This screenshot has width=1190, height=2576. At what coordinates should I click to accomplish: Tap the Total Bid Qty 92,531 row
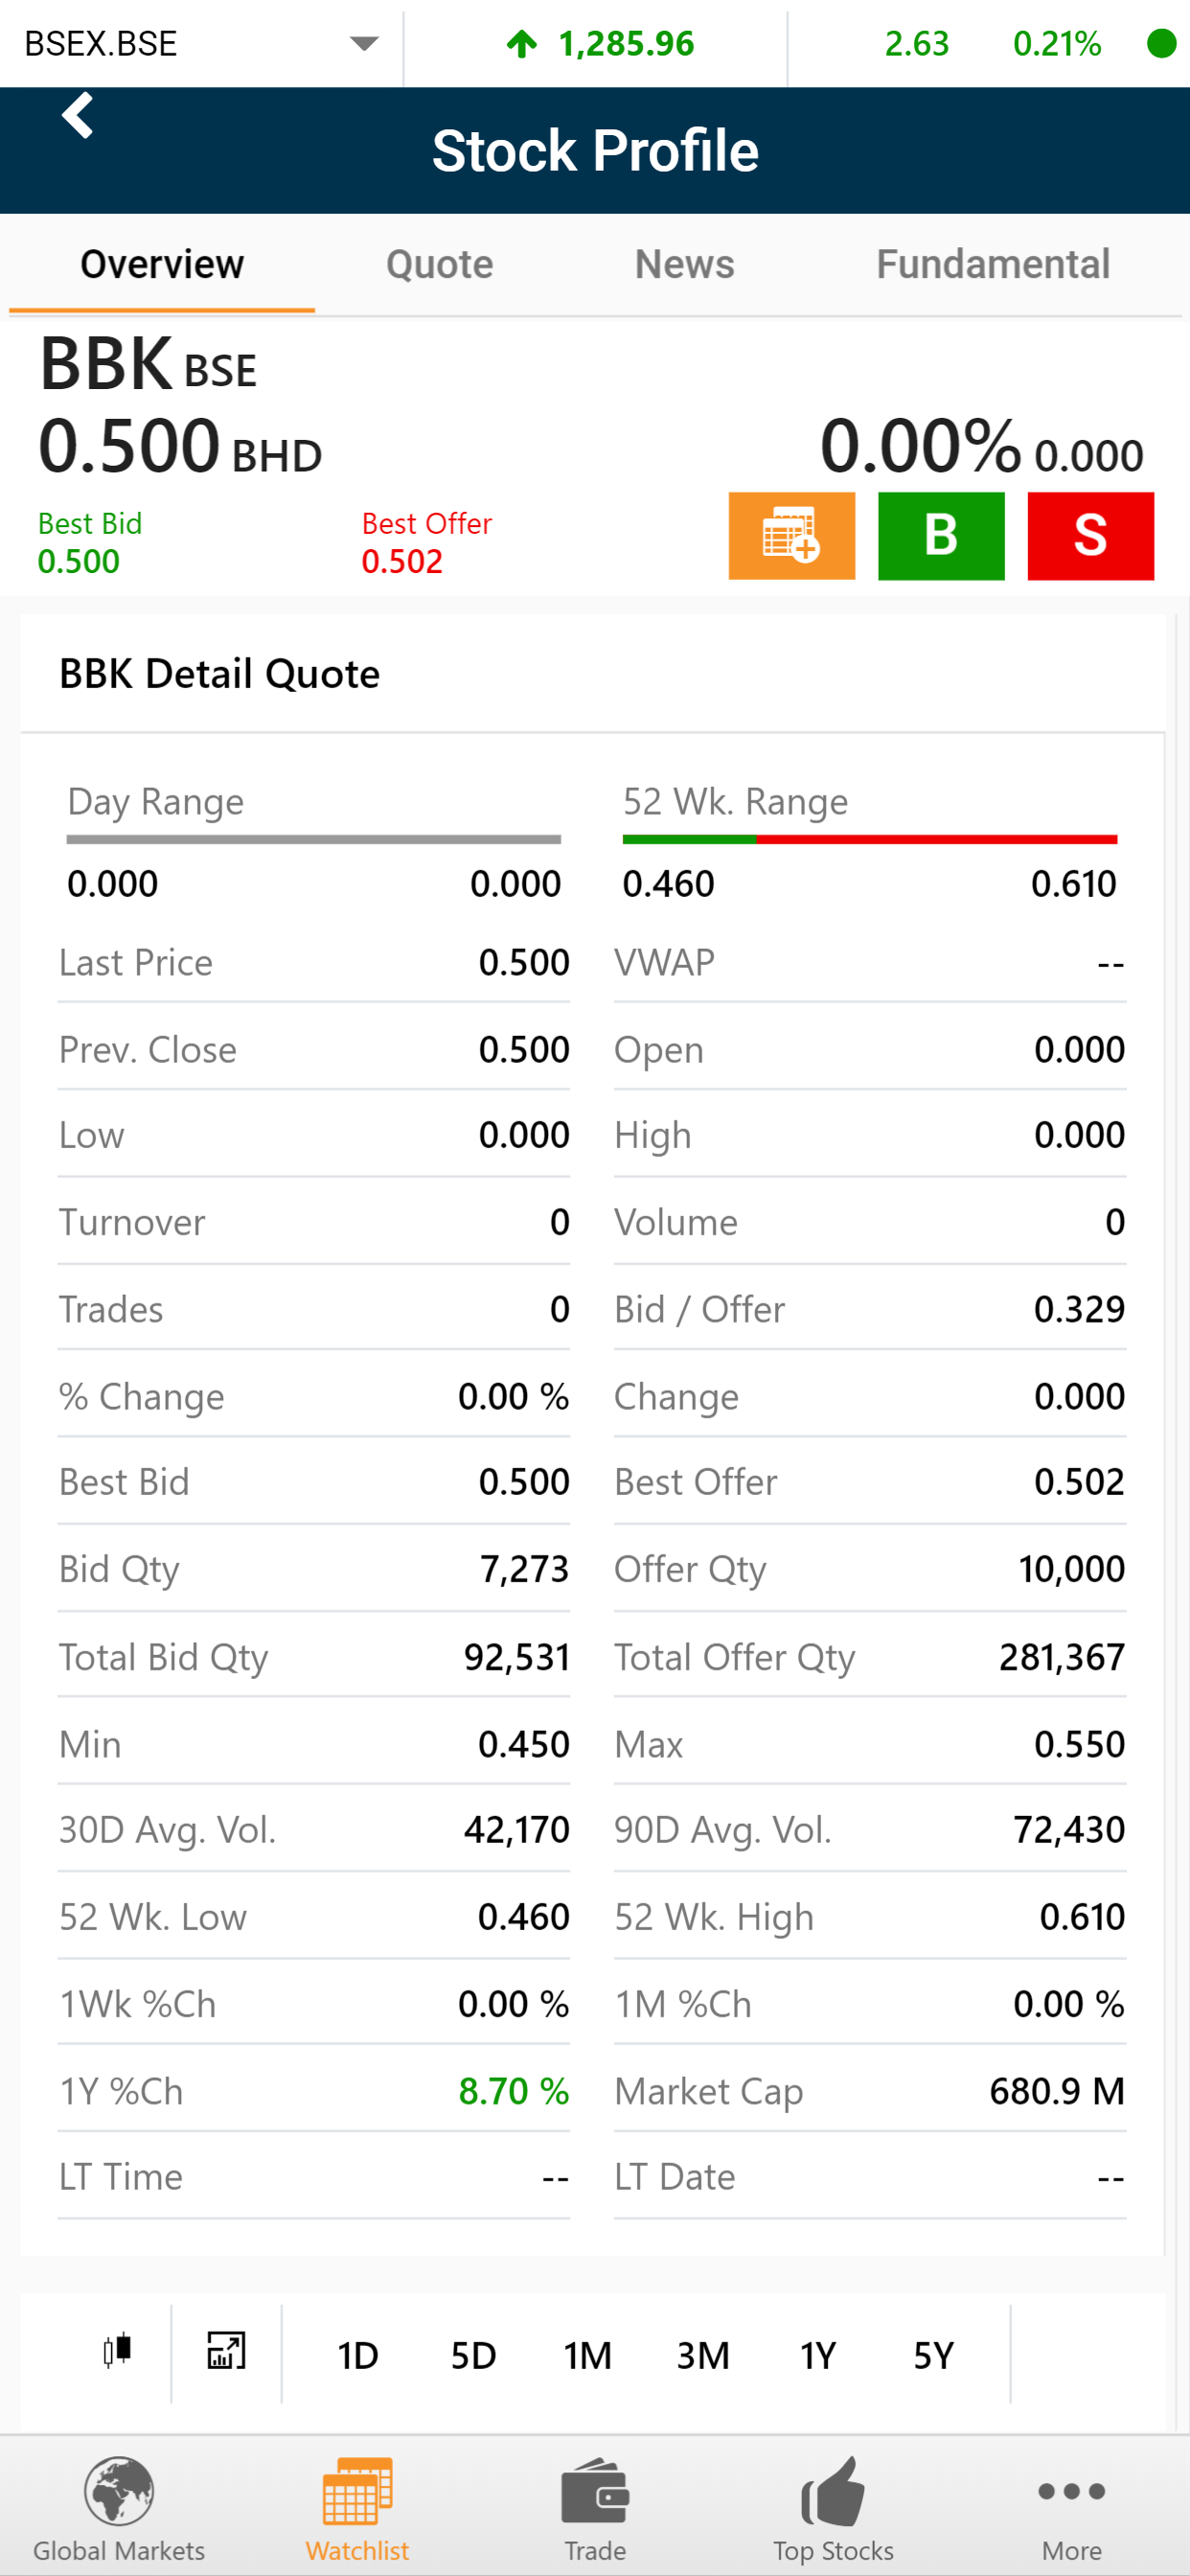[314, 1657]
